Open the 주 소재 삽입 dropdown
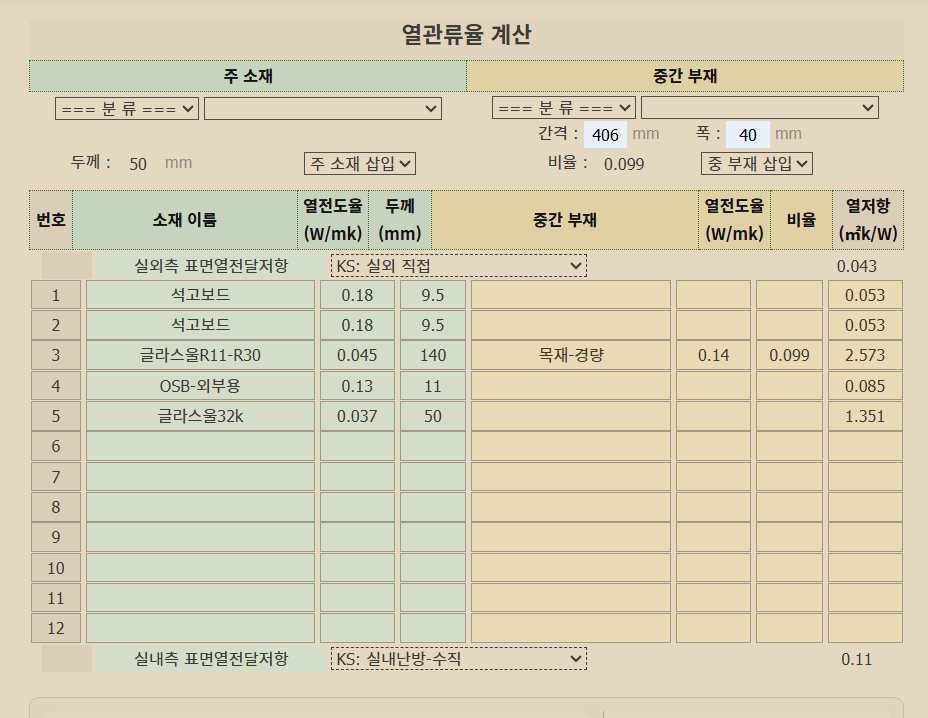 (359, 163)
